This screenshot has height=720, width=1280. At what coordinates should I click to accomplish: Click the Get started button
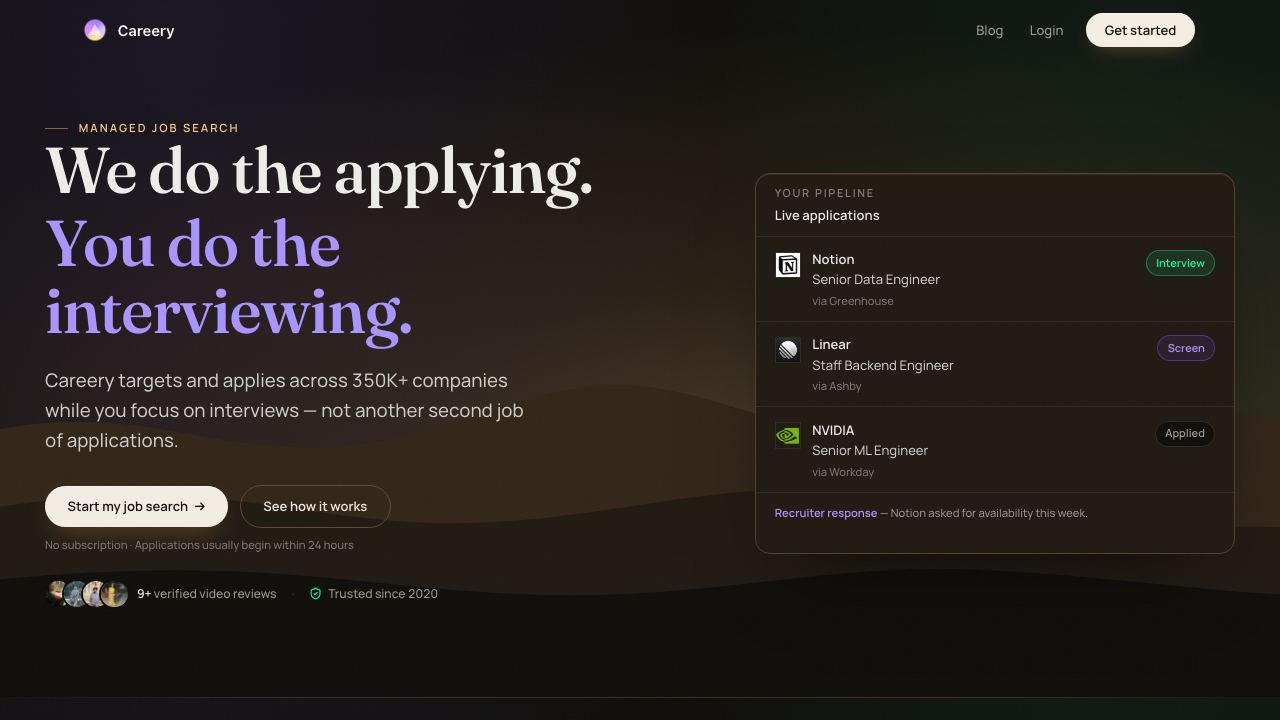coord(1140,30)
